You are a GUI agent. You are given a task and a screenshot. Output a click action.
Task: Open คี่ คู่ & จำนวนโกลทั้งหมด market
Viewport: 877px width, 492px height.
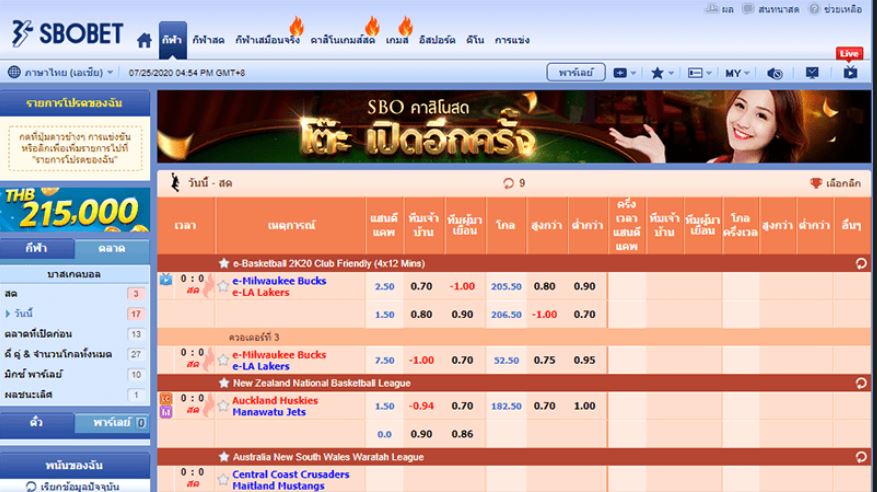point(75,354)
